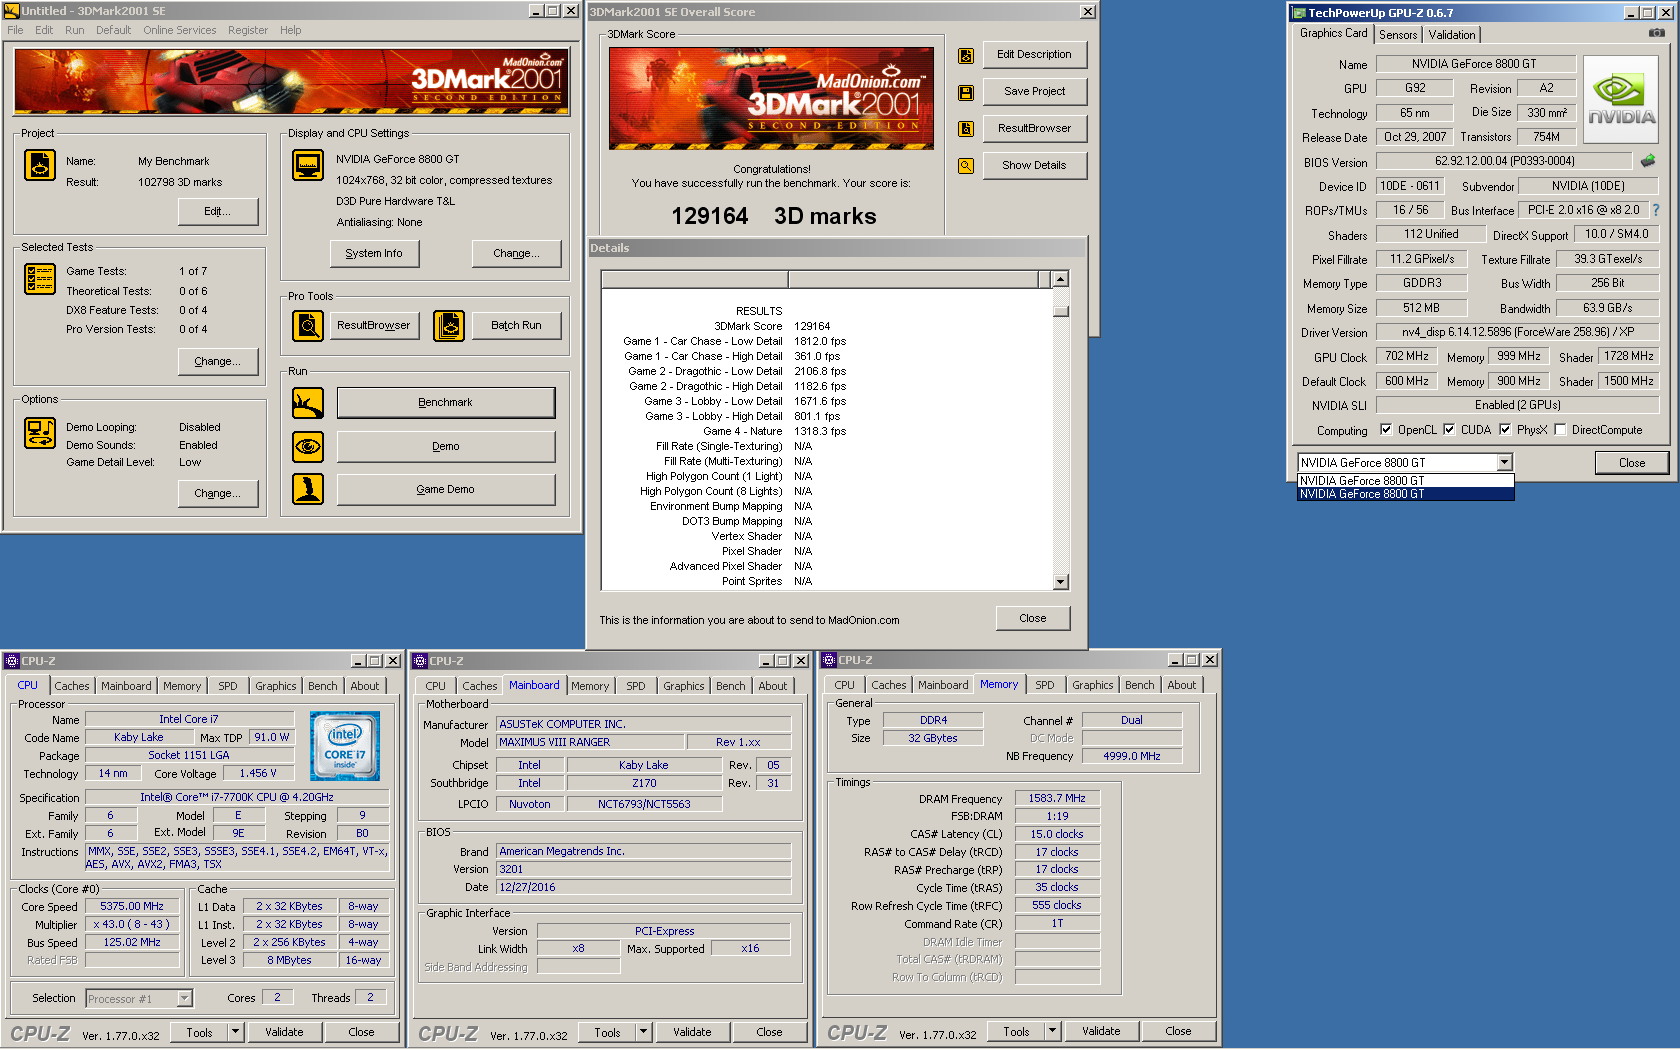Image resolution: width=1680 pixels, height=1050 pixels.
Task: Open the GPU selection dropdown in GPU-Z
Action: pyautogui.click(x=1504, y=462)
